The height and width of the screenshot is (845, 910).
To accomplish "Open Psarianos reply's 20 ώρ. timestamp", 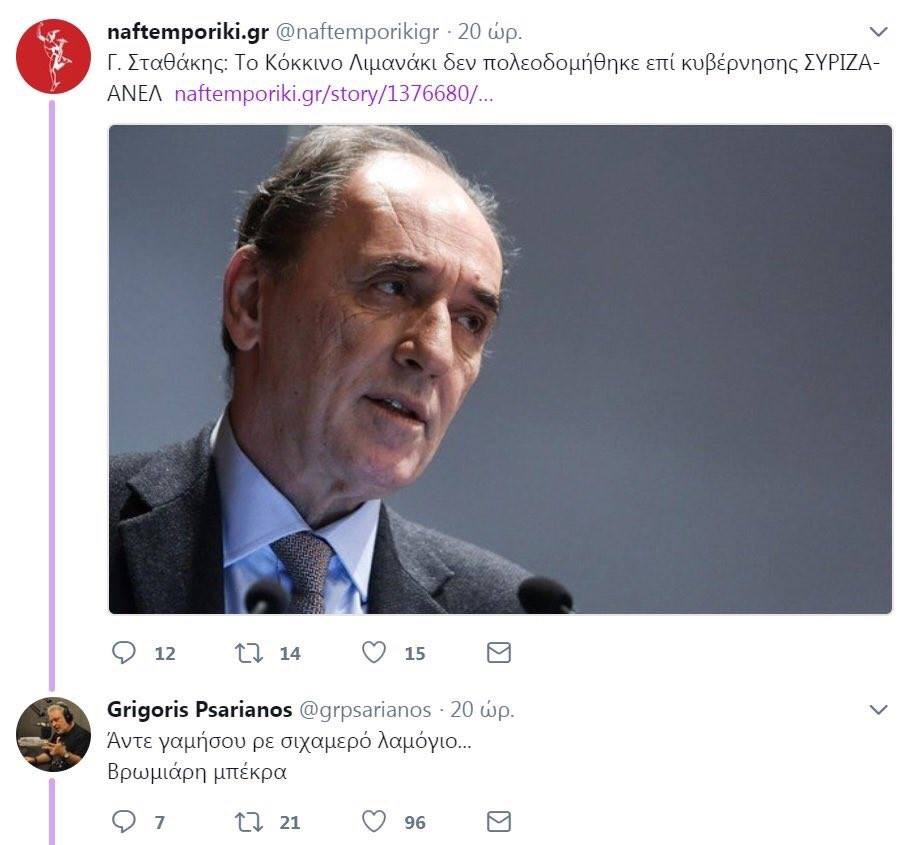I will click(x=482, y=709).
